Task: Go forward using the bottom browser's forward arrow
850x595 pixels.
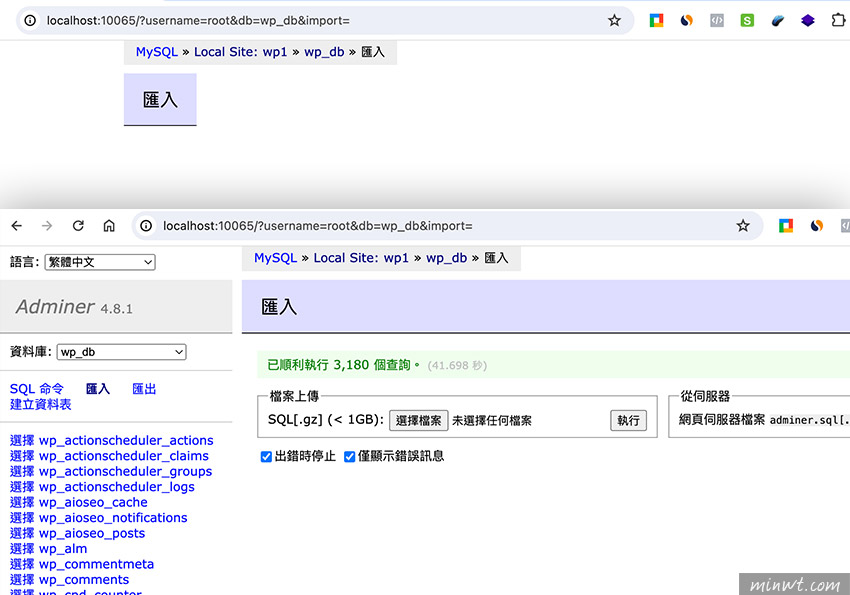Action: tap(47, 225)
